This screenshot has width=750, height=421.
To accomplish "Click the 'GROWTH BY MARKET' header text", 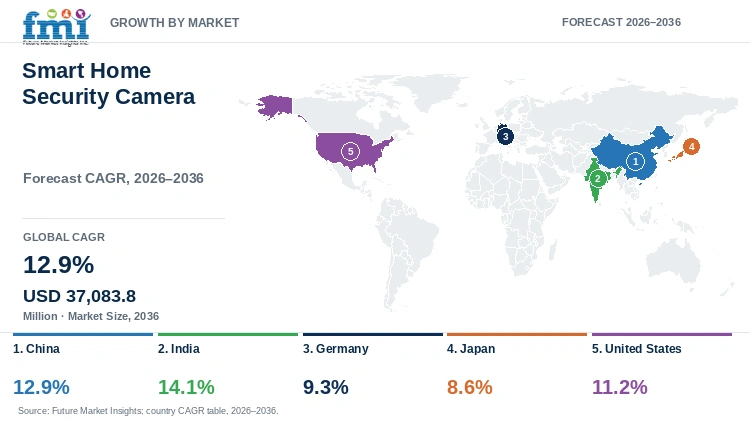I will click(175, 22).
